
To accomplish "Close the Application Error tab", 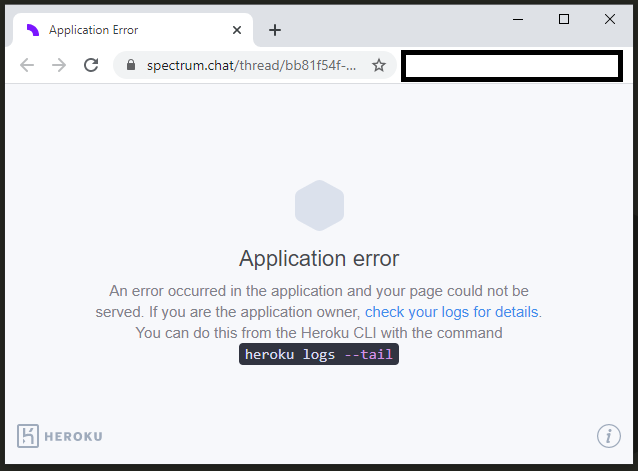I will pos(237,30).
